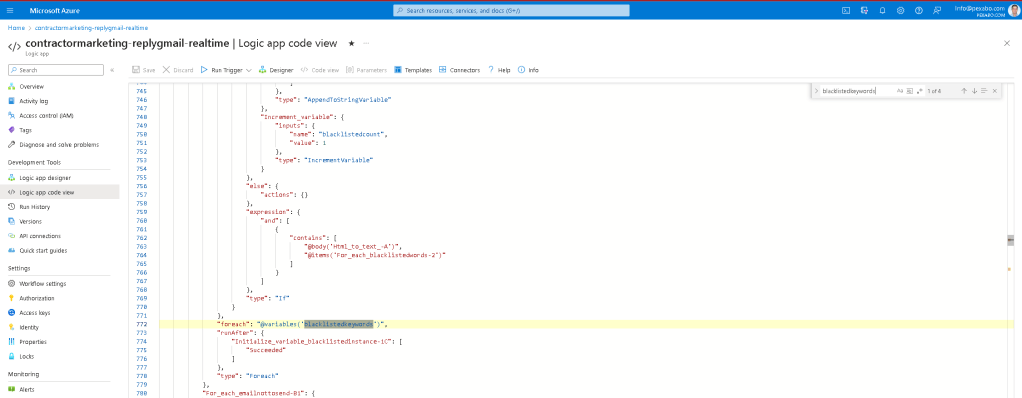Click "For_each_emailnottosend-B1" on line 780

coord(254,393)
